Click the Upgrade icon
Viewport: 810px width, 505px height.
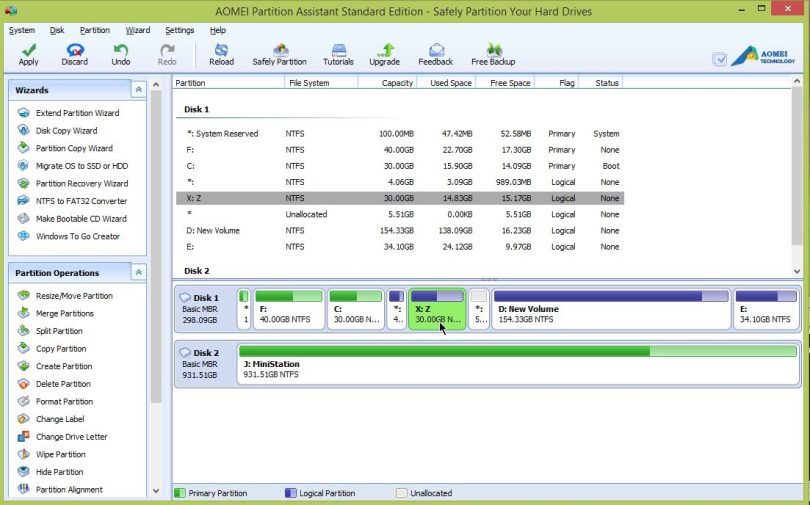(385, 50)
